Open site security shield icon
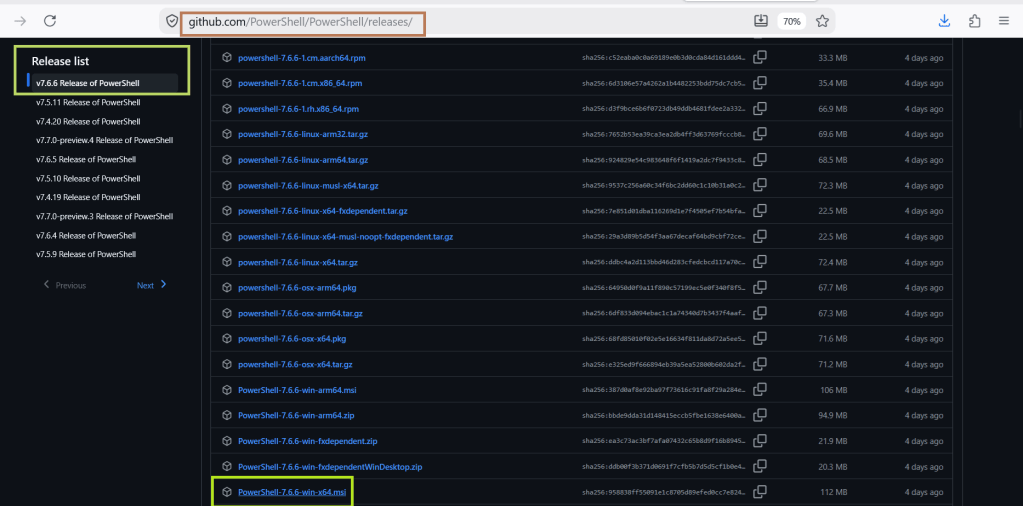 [172, 22]
